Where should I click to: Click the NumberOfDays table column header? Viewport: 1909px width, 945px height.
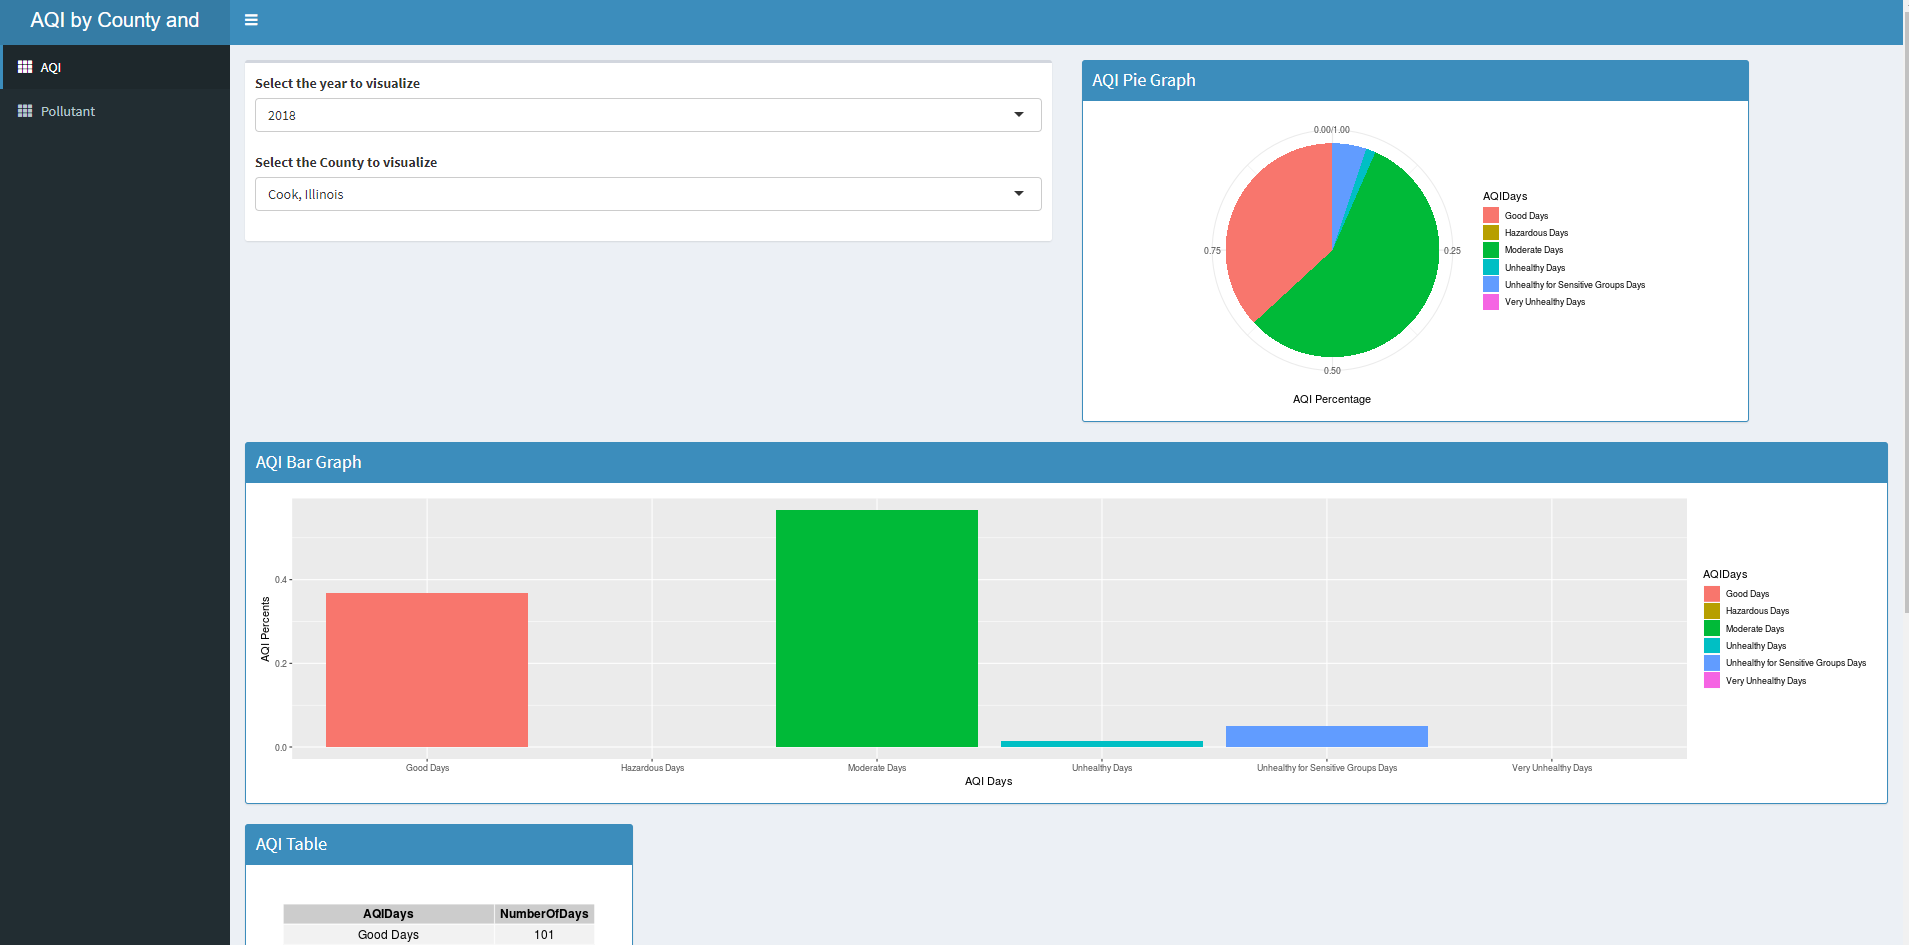[x=544, y=914]
